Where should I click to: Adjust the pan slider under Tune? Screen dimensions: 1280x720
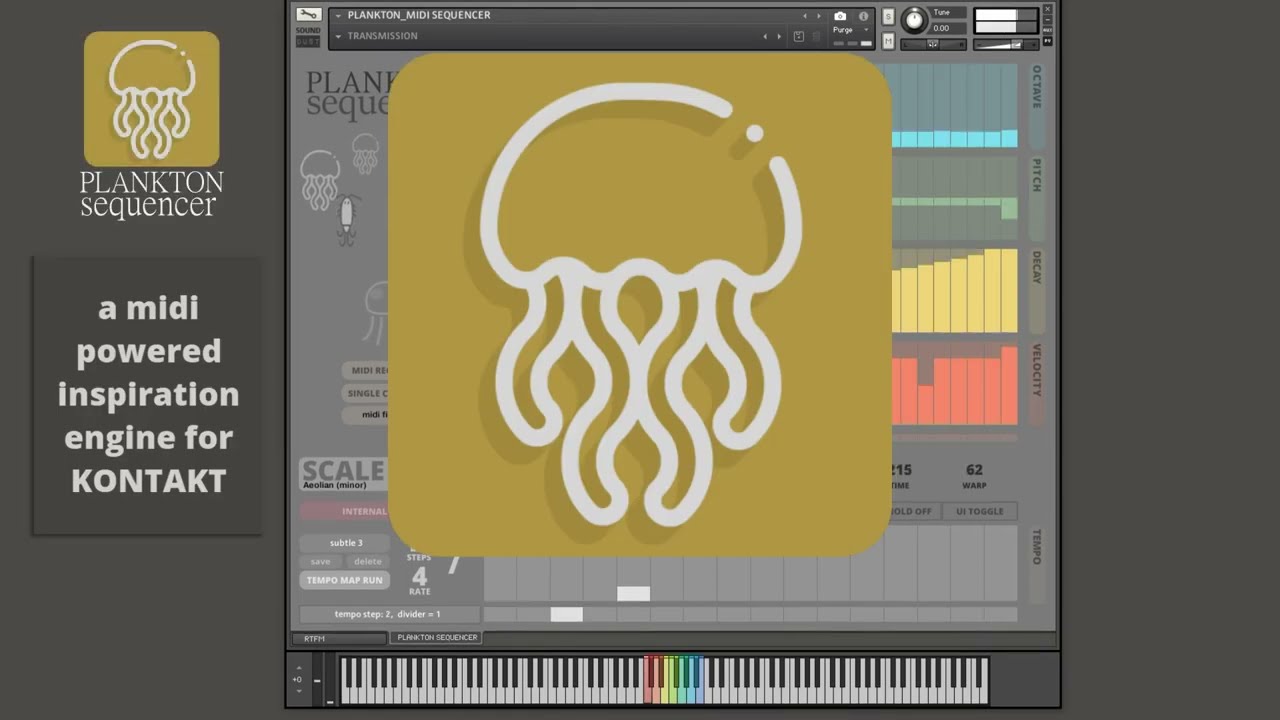[932, 44]
